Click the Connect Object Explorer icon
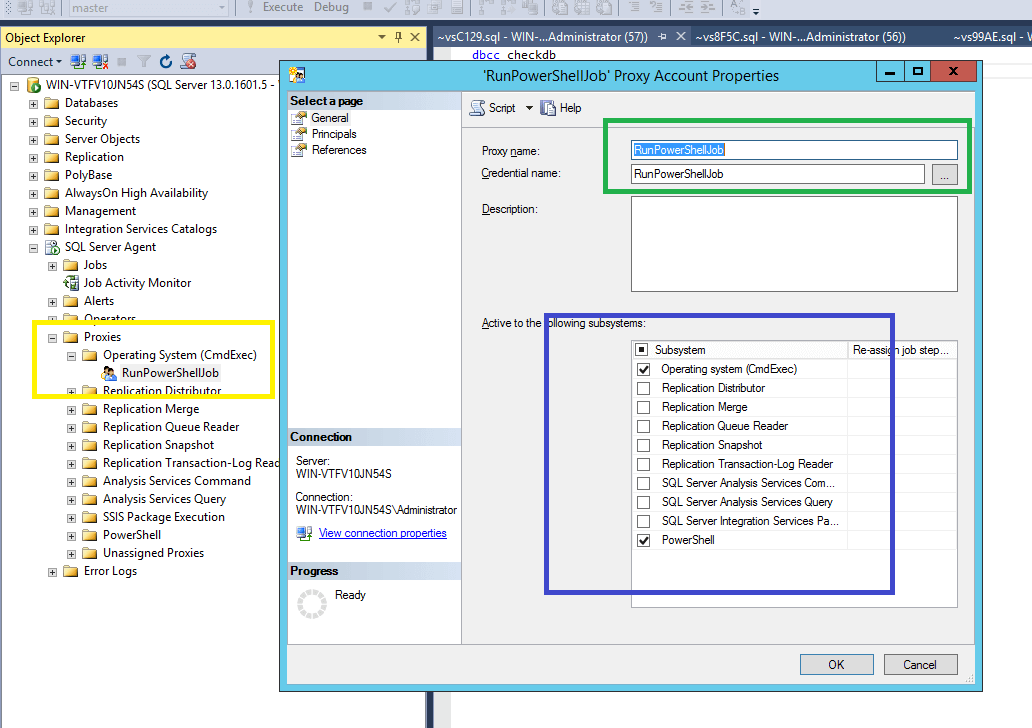1032x728 pixels. (78, 62)
